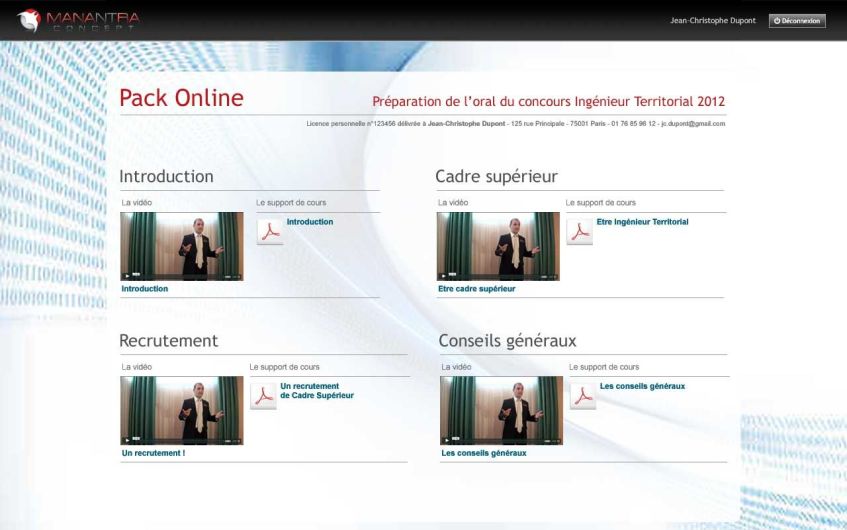
Task: Open PDF icon for Etre Ingénieur Territorial
Action: pos(580,232)
